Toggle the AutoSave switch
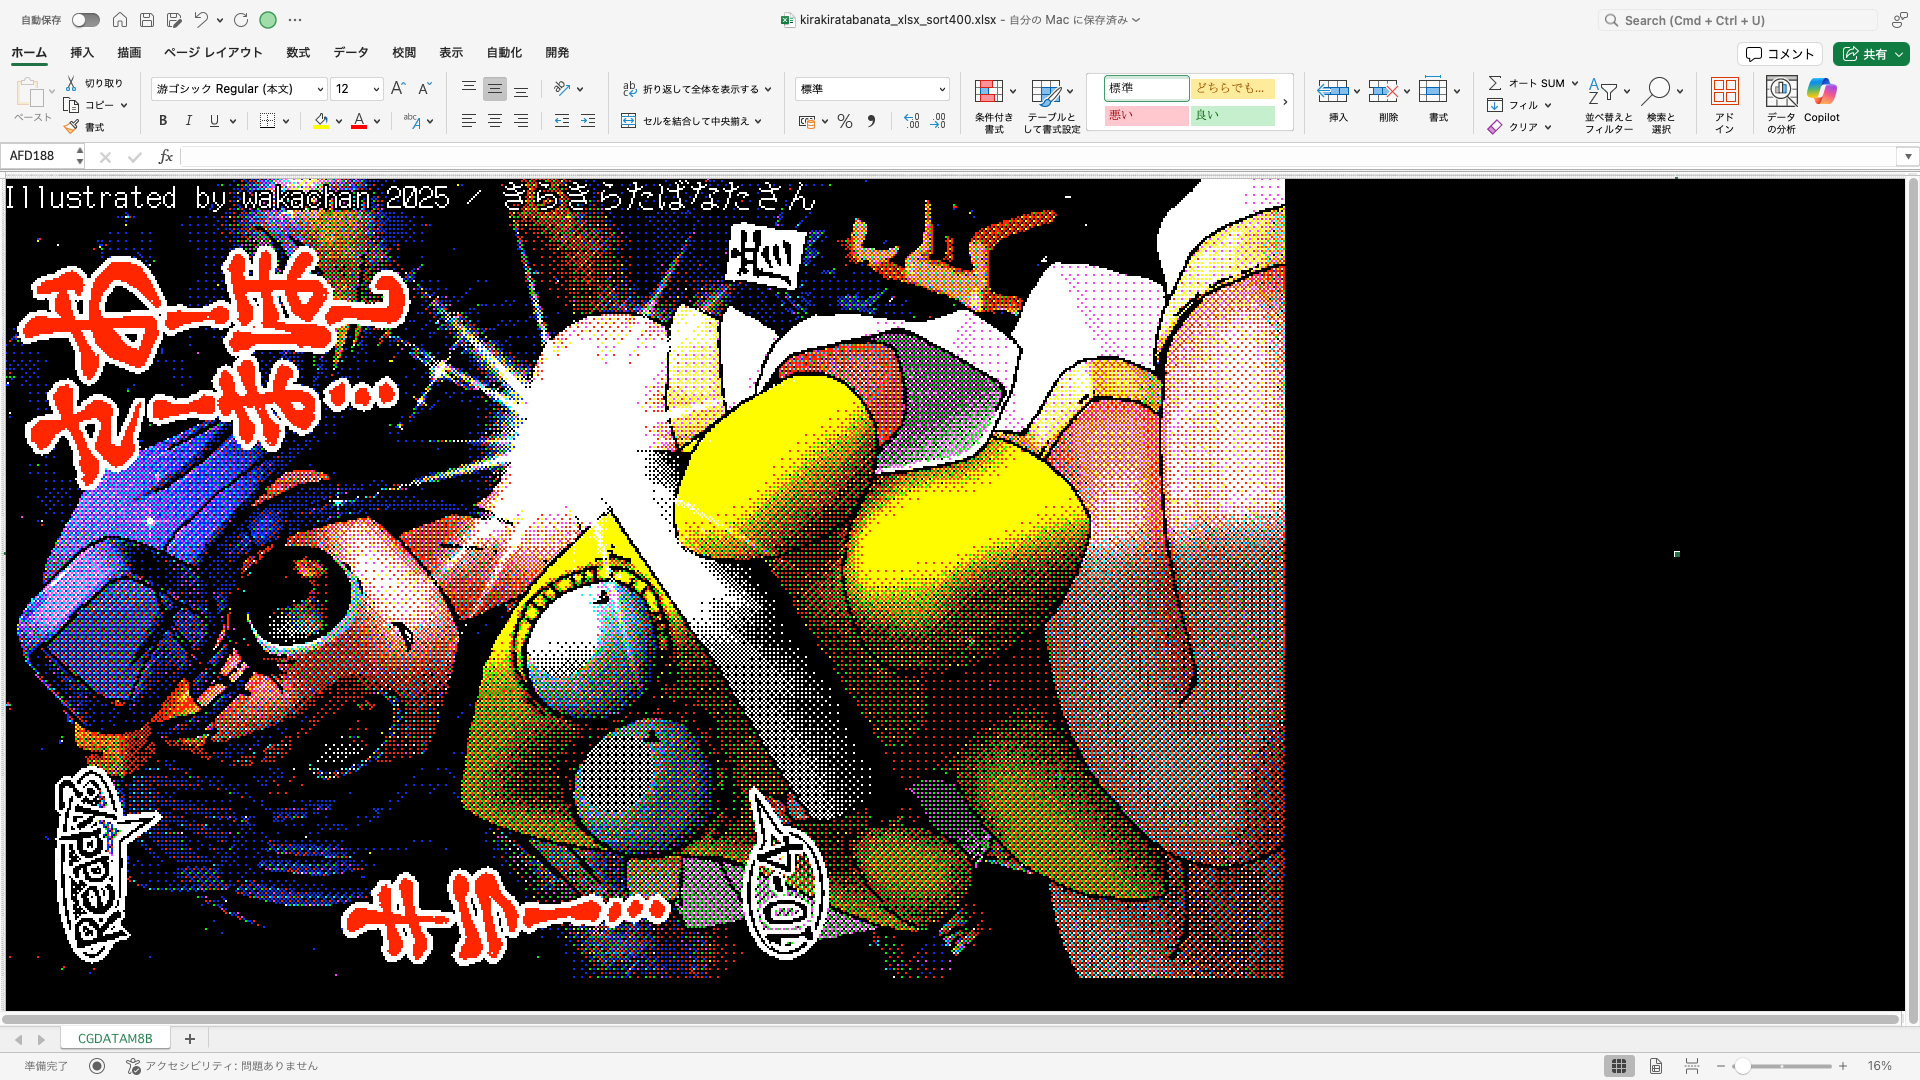The height and width of the screenshot is (1080, 1920). pyautogui.click(x=85, y=20)
